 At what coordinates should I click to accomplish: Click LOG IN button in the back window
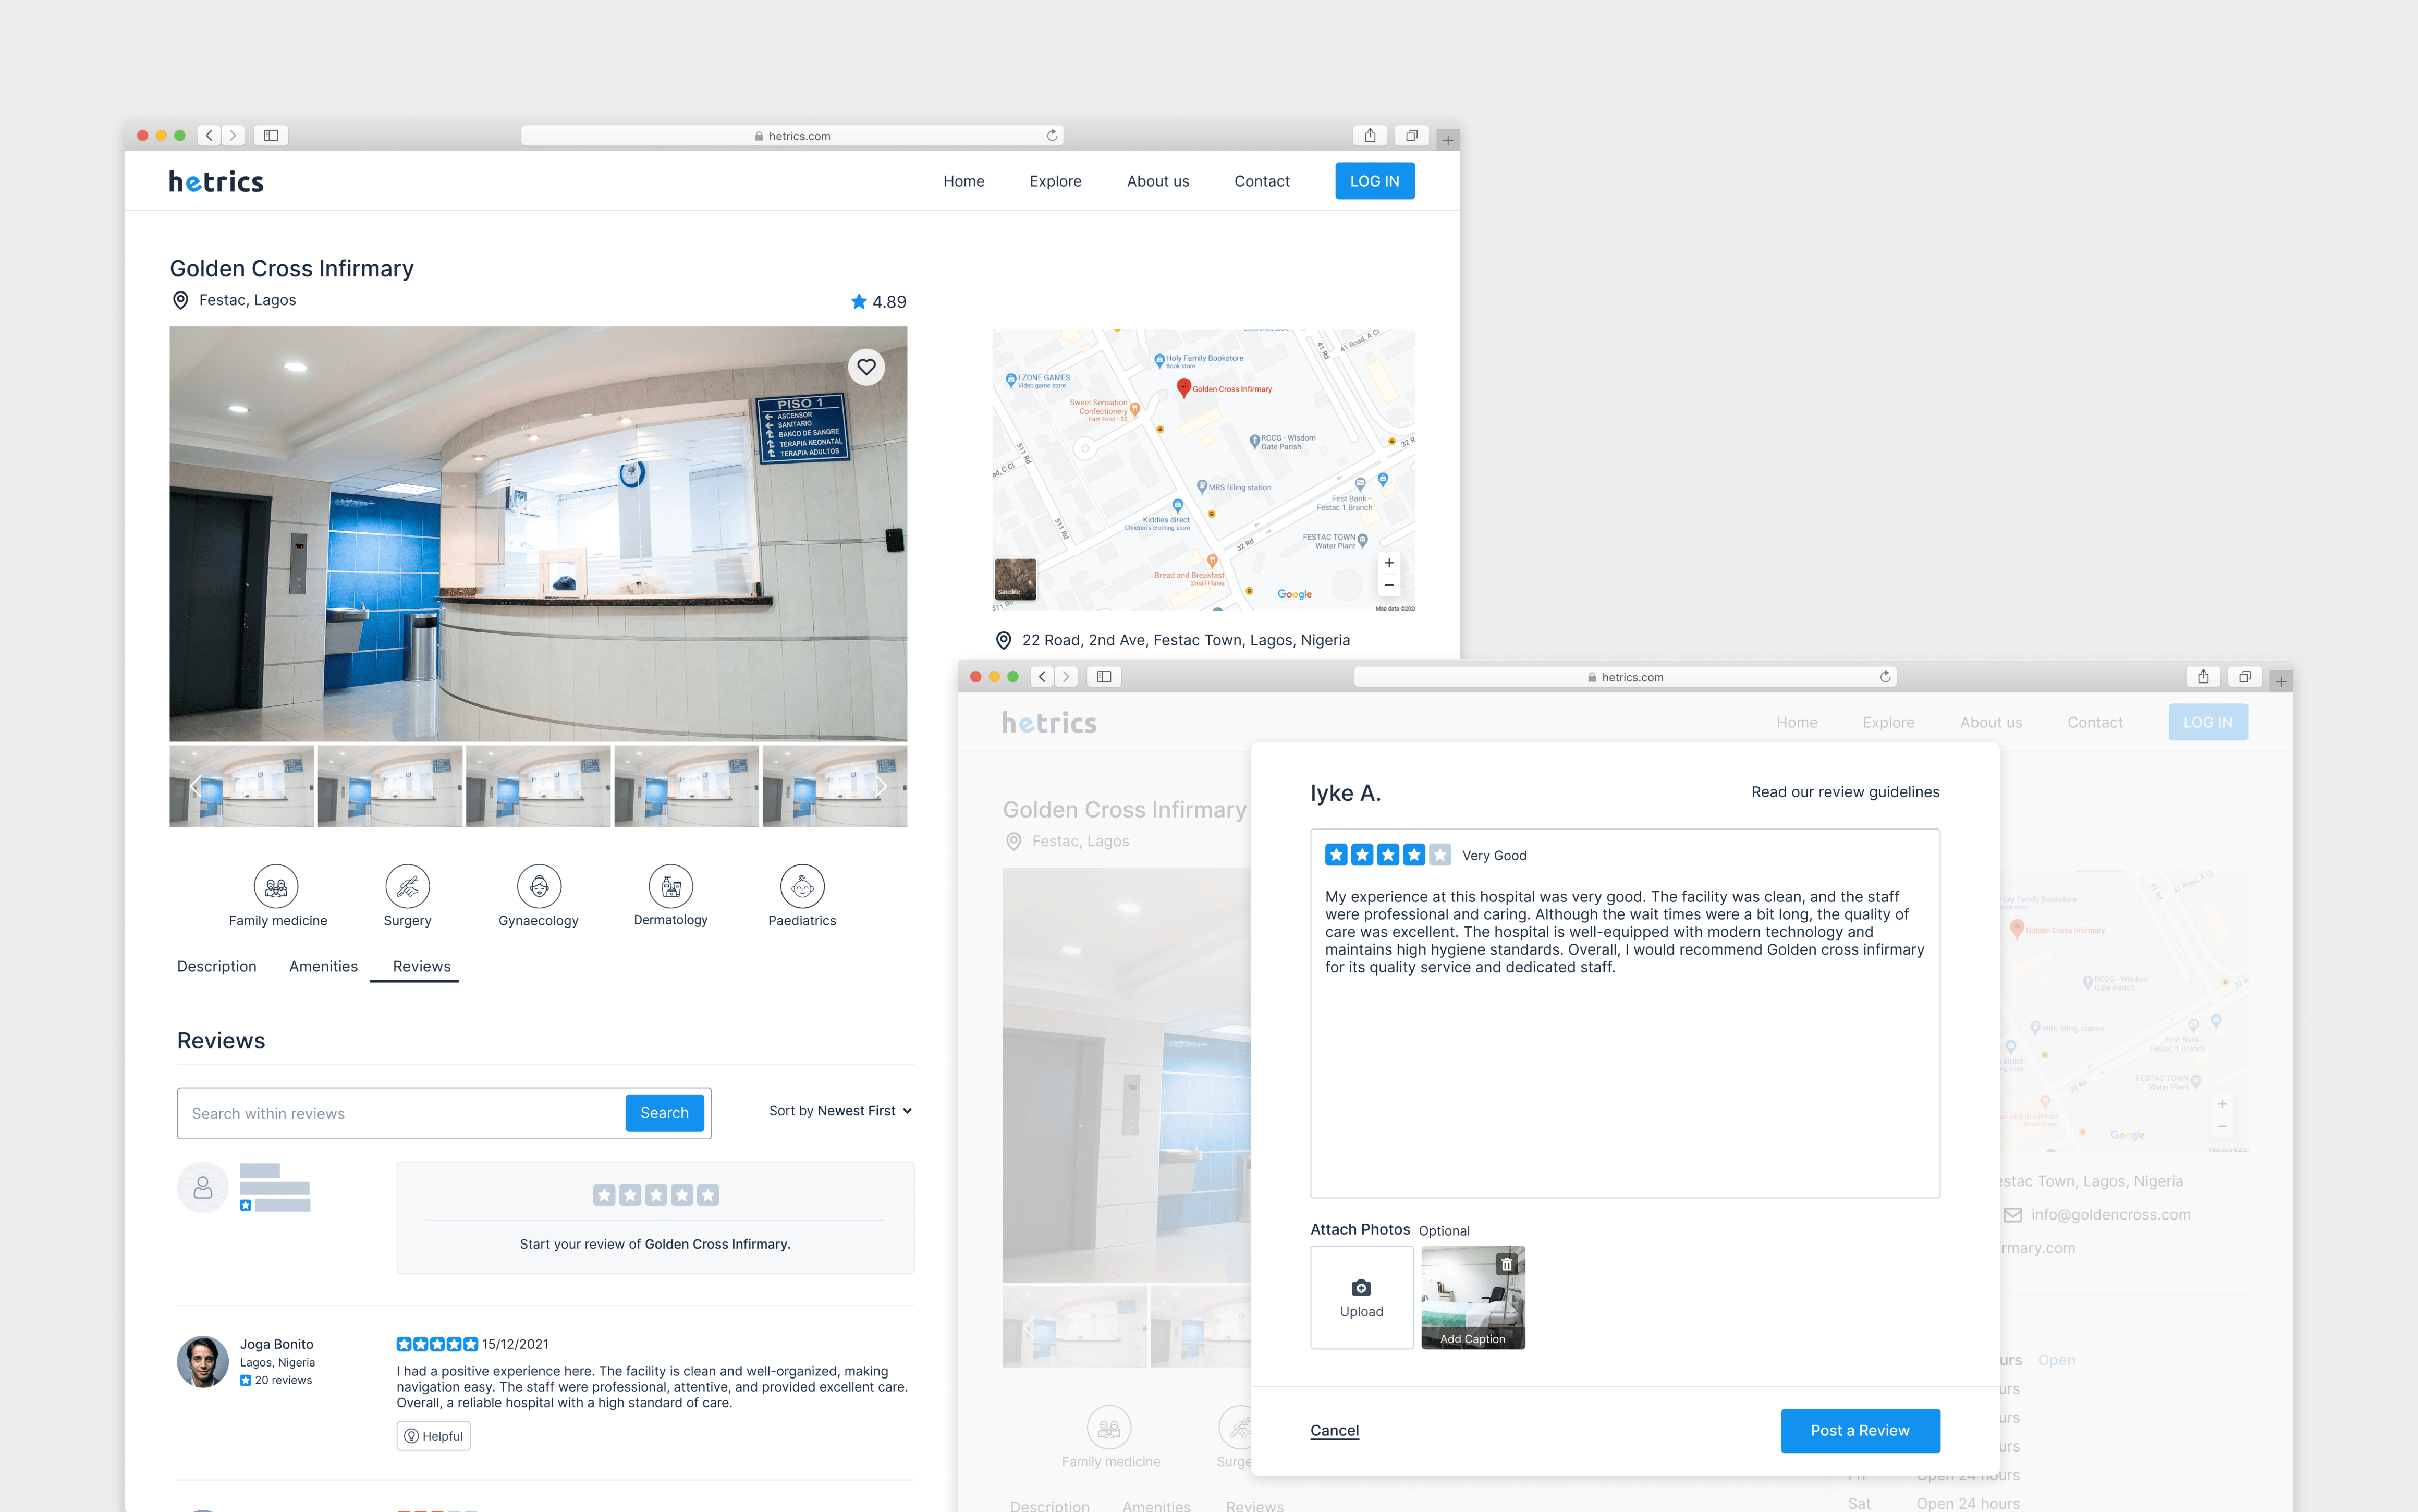1375,181
